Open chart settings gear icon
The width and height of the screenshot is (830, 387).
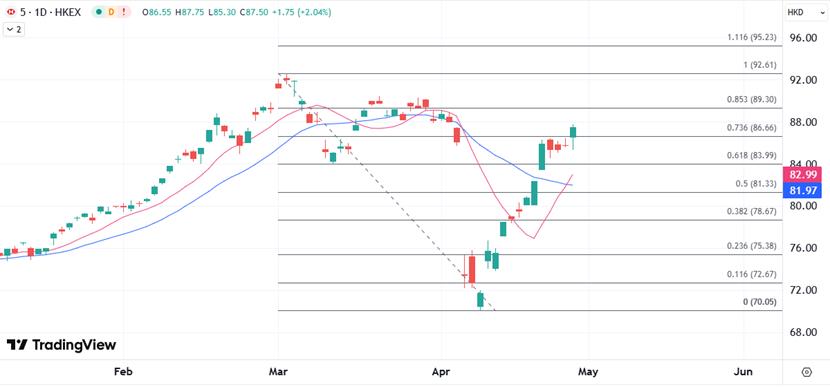[x=806, y=372]
